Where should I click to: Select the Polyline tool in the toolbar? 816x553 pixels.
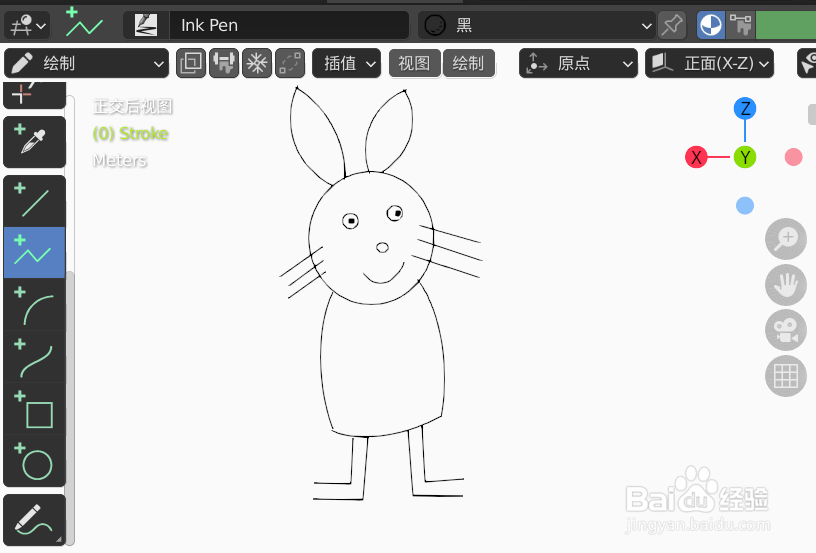pos(34,252)
